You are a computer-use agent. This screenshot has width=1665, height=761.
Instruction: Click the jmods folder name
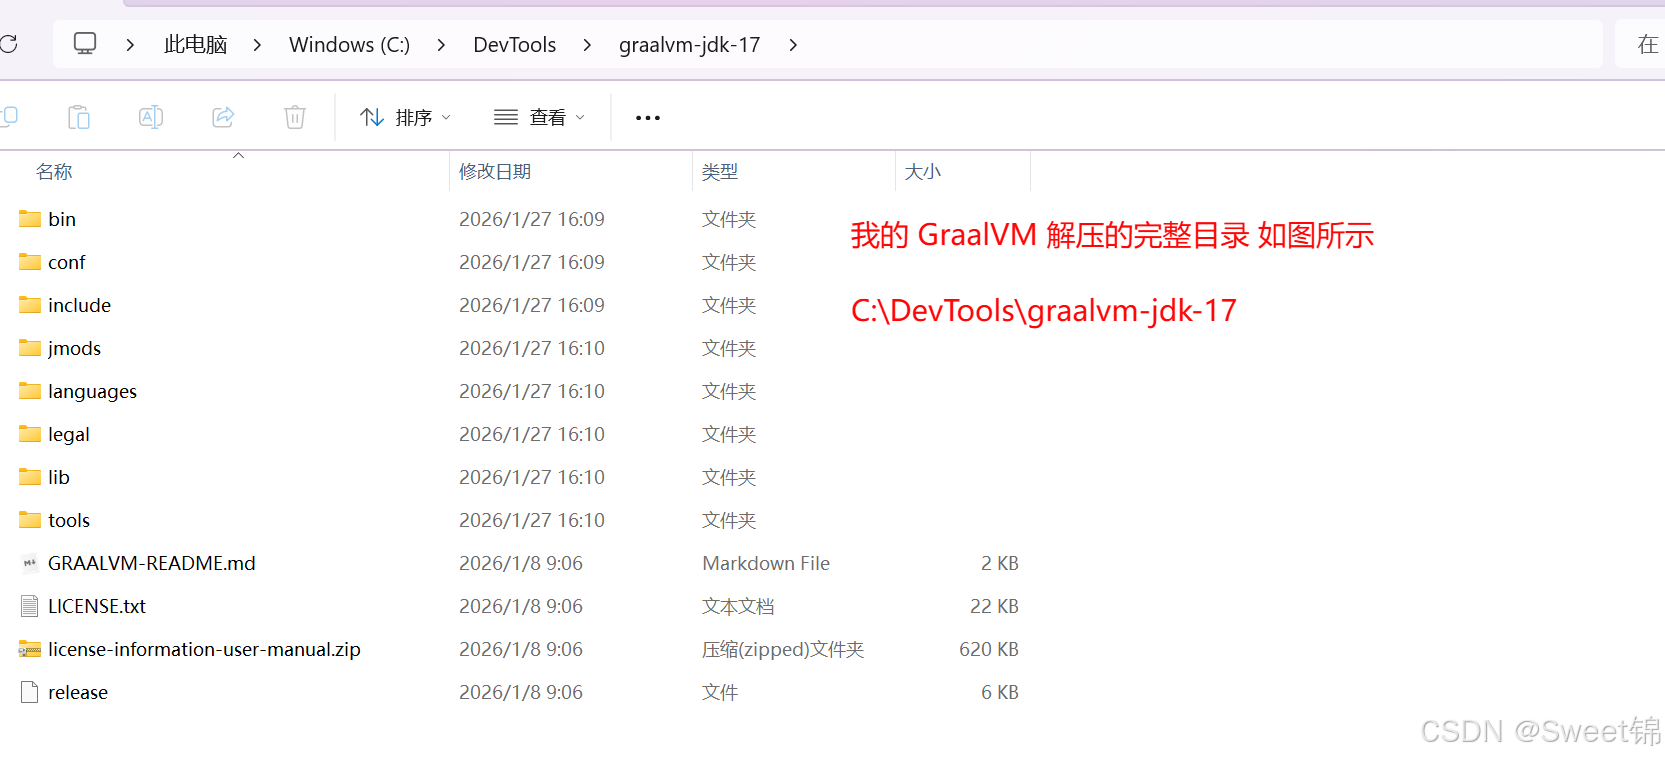point(74,348)
